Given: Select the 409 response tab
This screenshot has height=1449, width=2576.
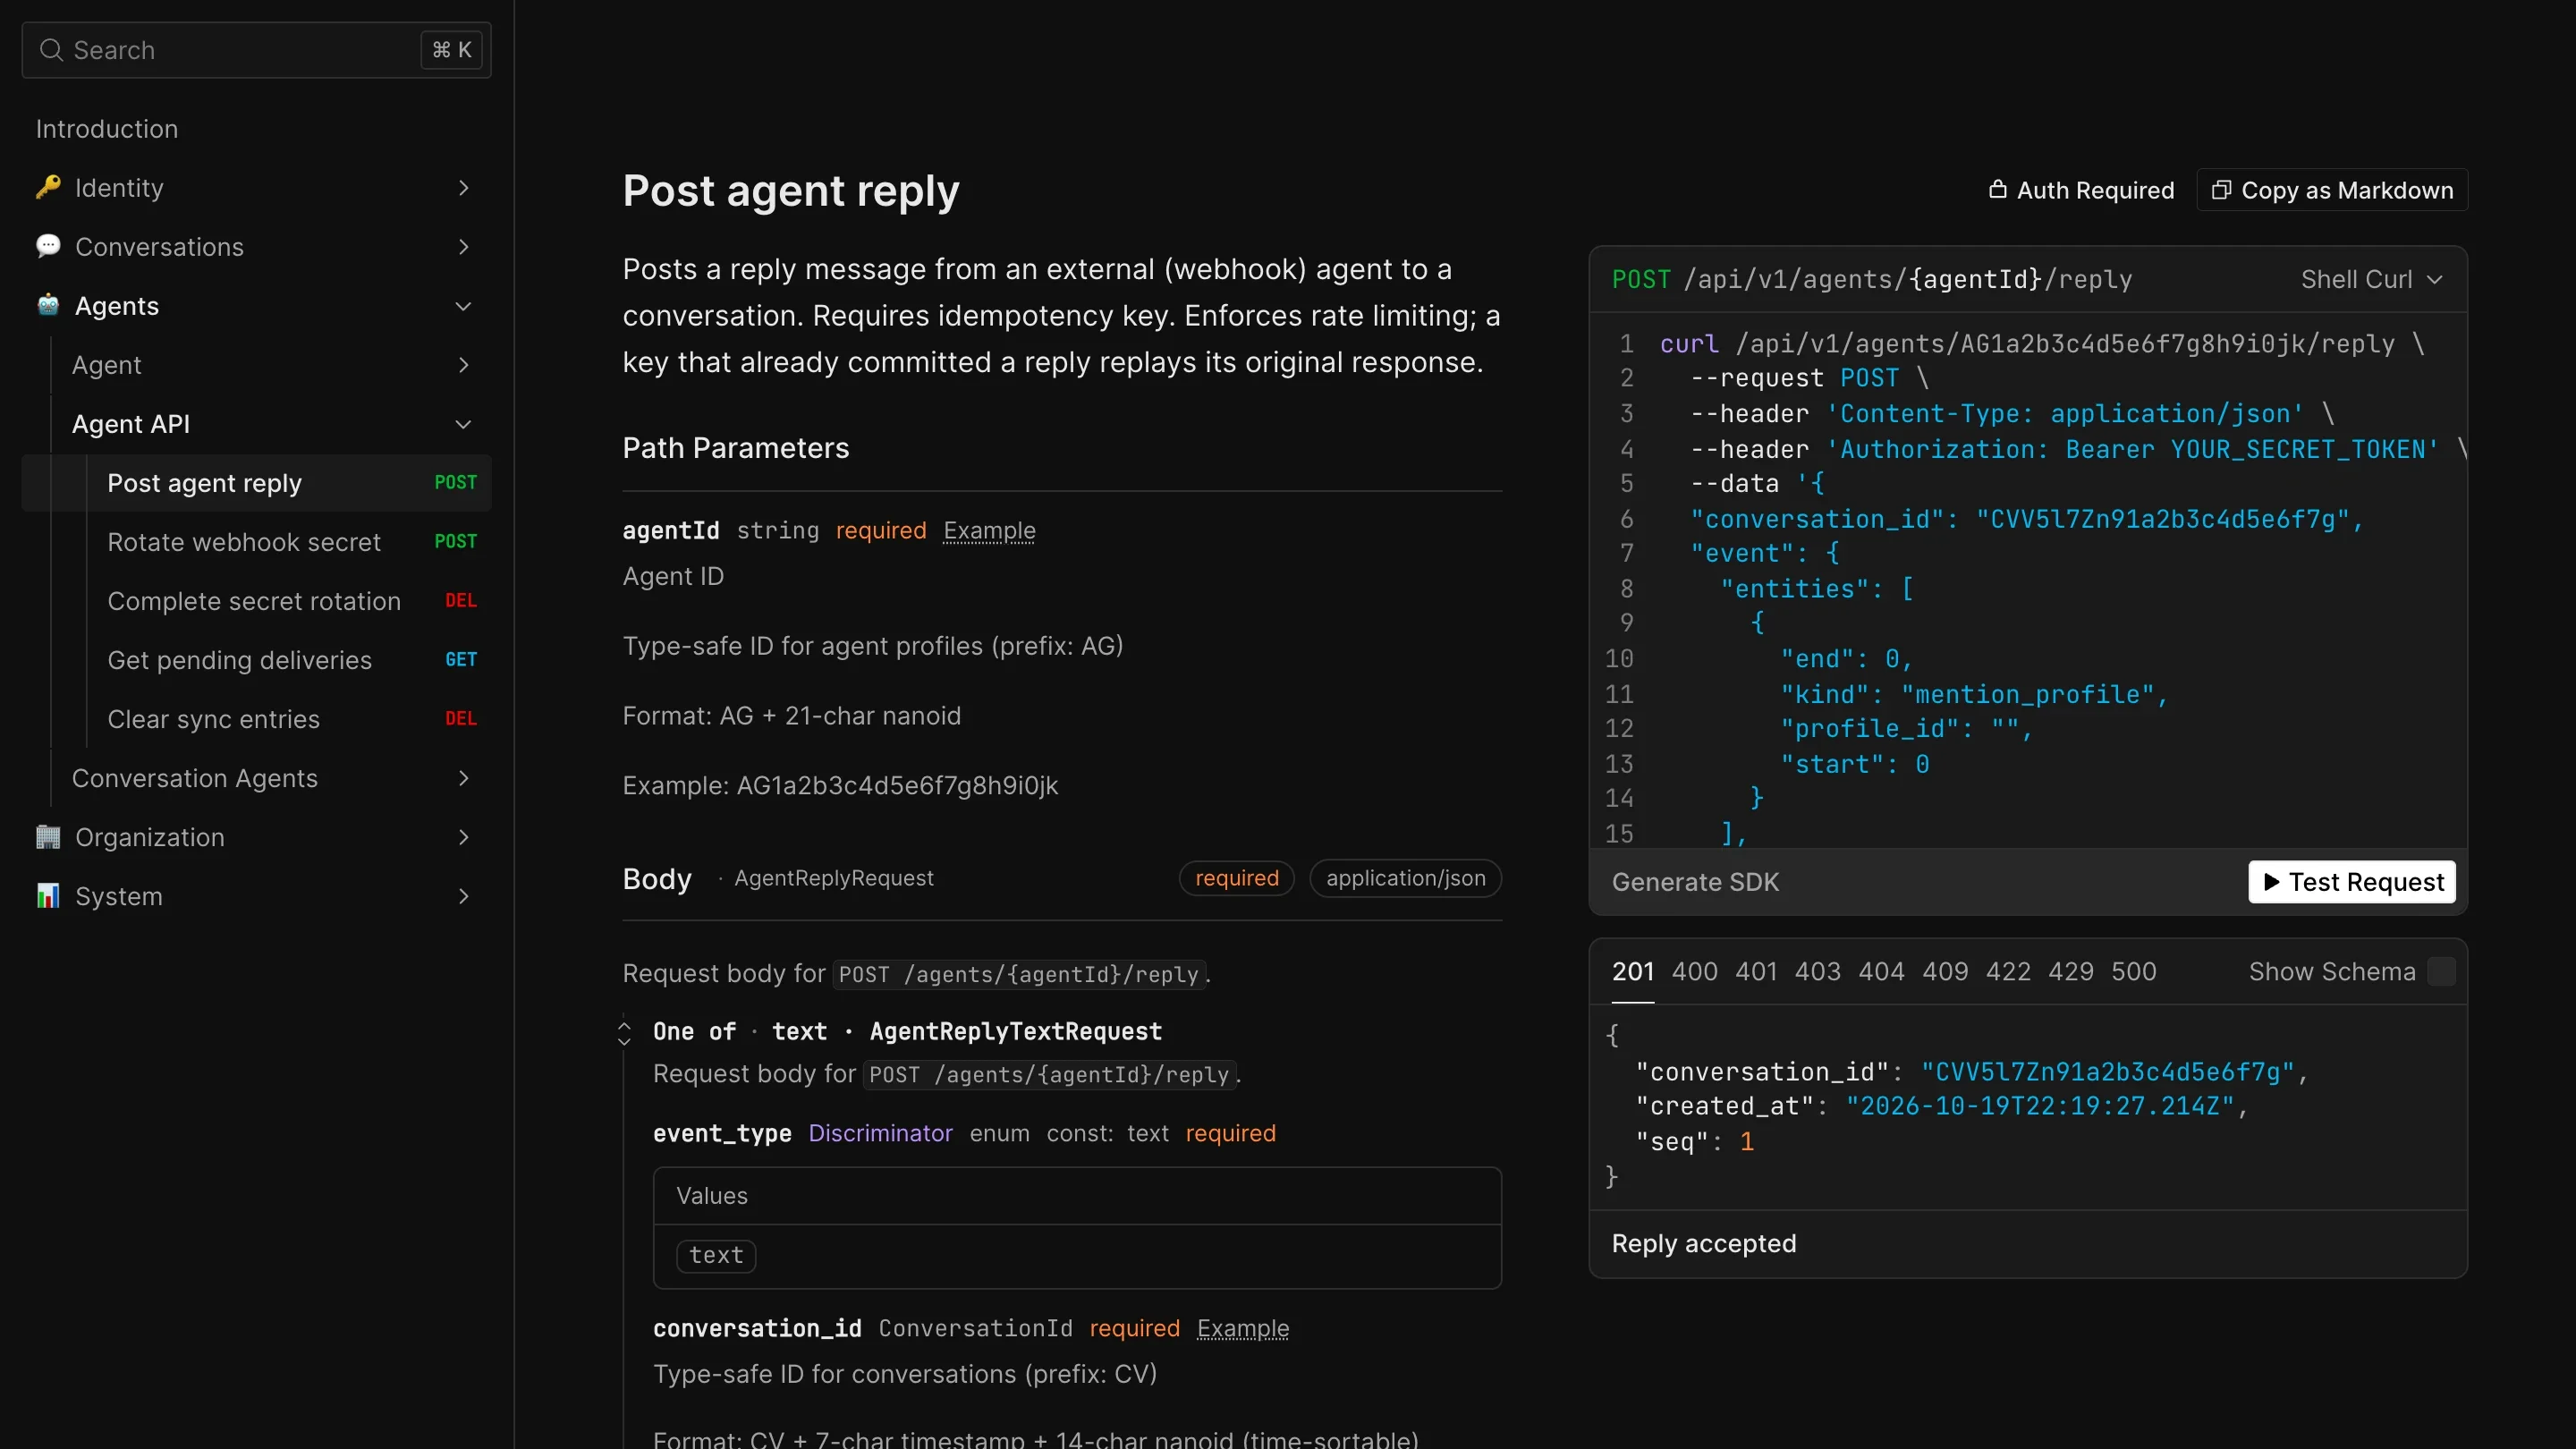Looking at the screenshot, I should point(1945,972).
